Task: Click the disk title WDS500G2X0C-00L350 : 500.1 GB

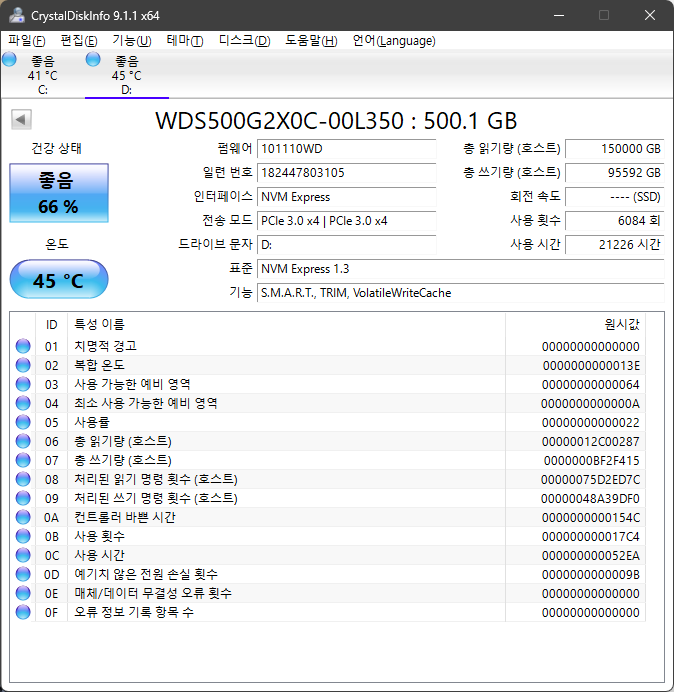Action: point(336,120)
